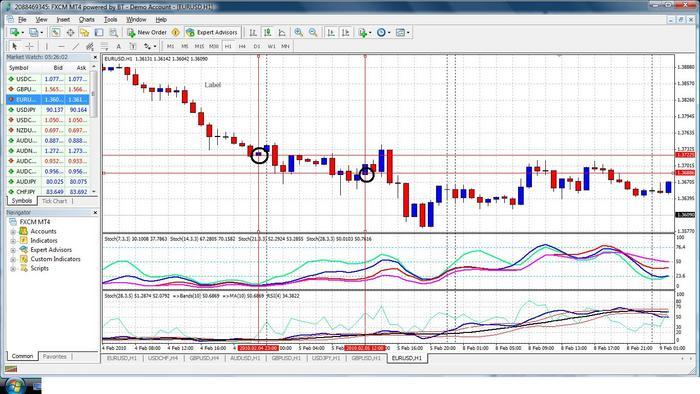Toggle the Market Watch window icon
Screen dimensions: 700x394
click(x=55, y=32)
